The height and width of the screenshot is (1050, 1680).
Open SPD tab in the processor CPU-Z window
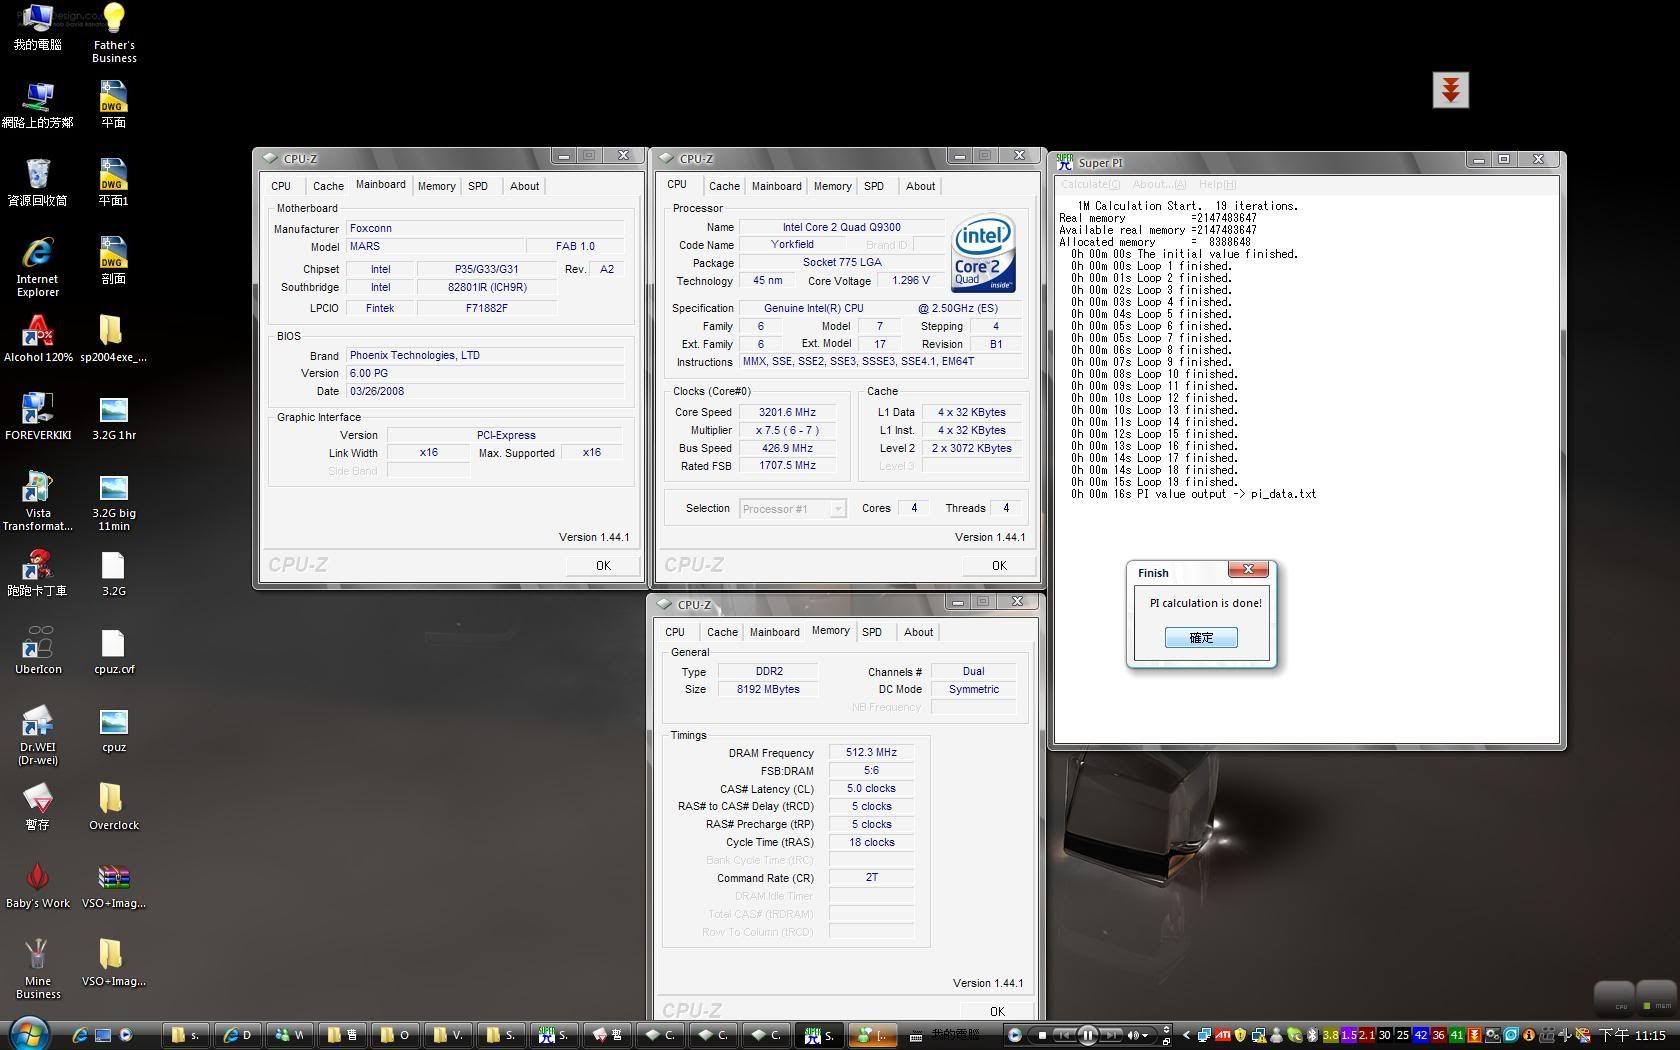coord(874,186)
